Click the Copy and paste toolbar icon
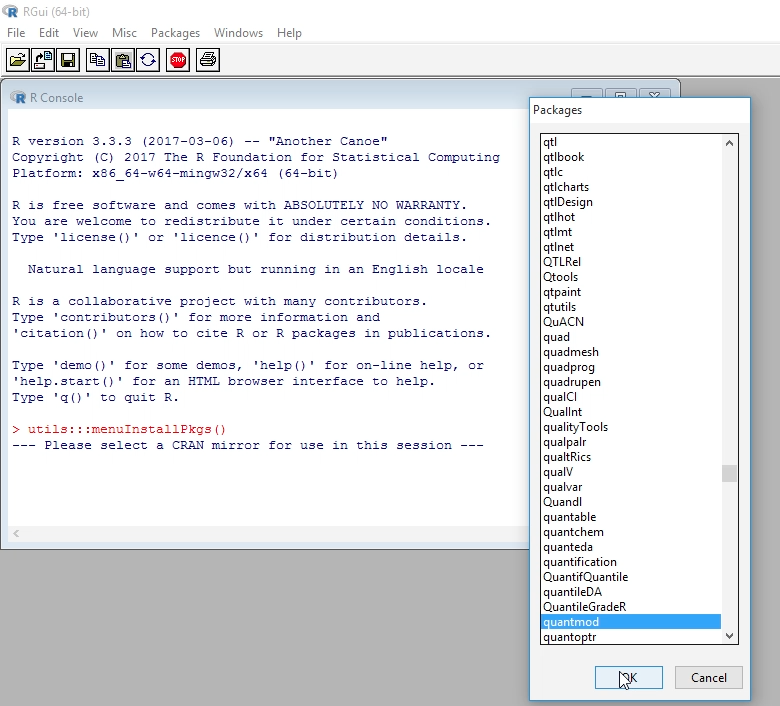The image size is (780, 706). 148,60
